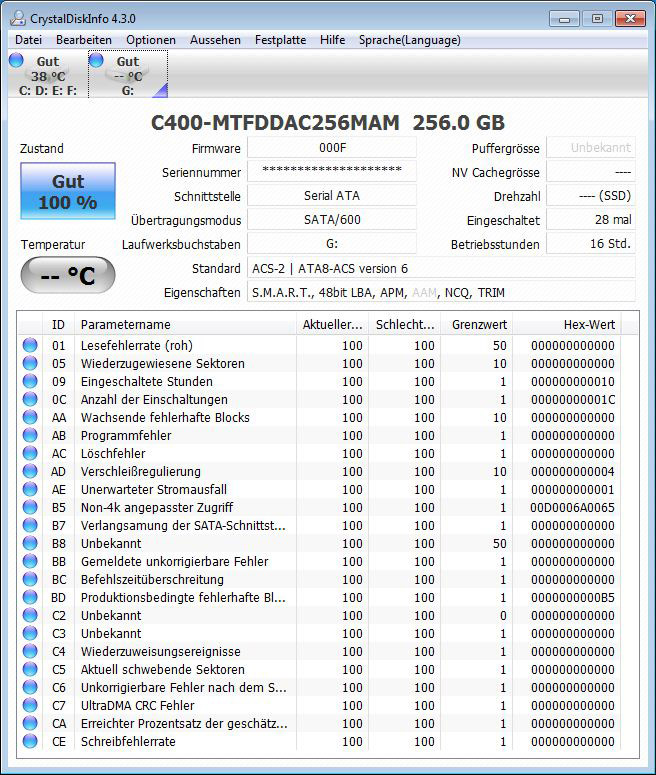This screenshot has height=775, width=656.
Task: Click the Aktueller... column header
Action: tap(332, 325)
